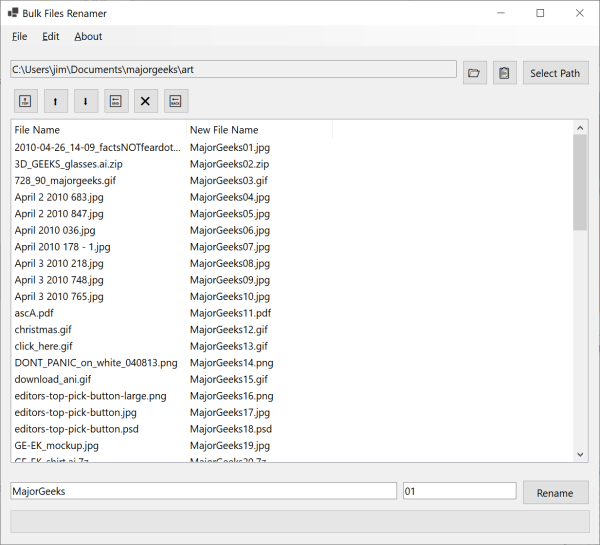Click new name MajorGeeks19.jpg
The height and width of the screenshot is (545, 600).
pos(230,446)
